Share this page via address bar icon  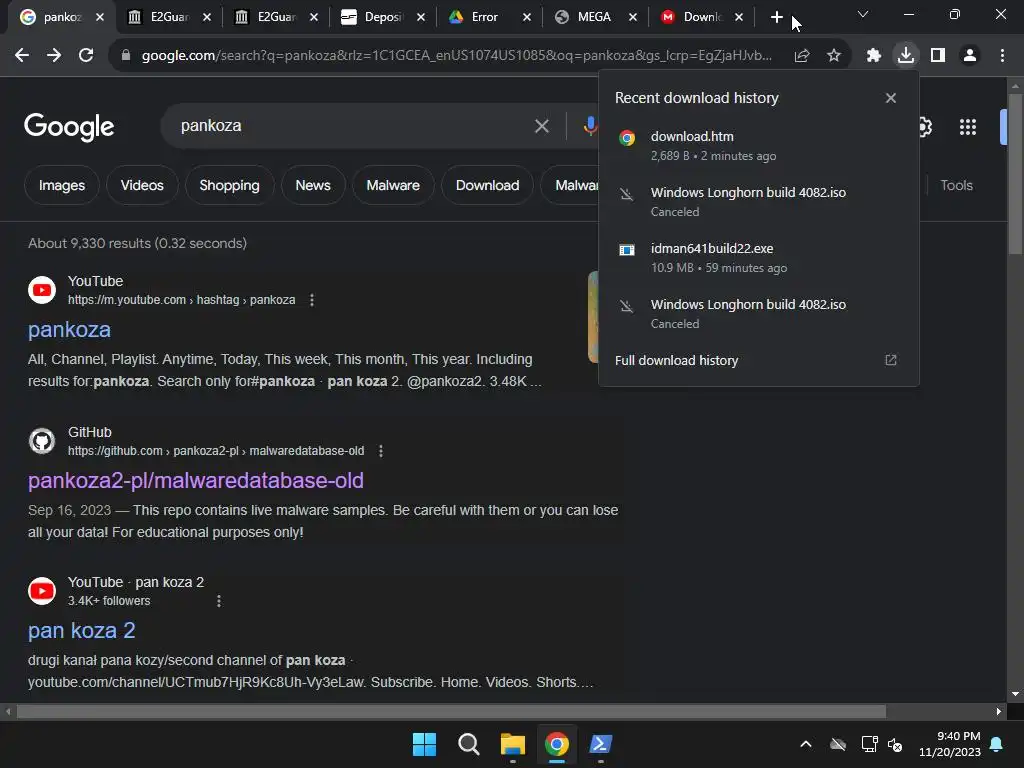click(x=802, y=56)
